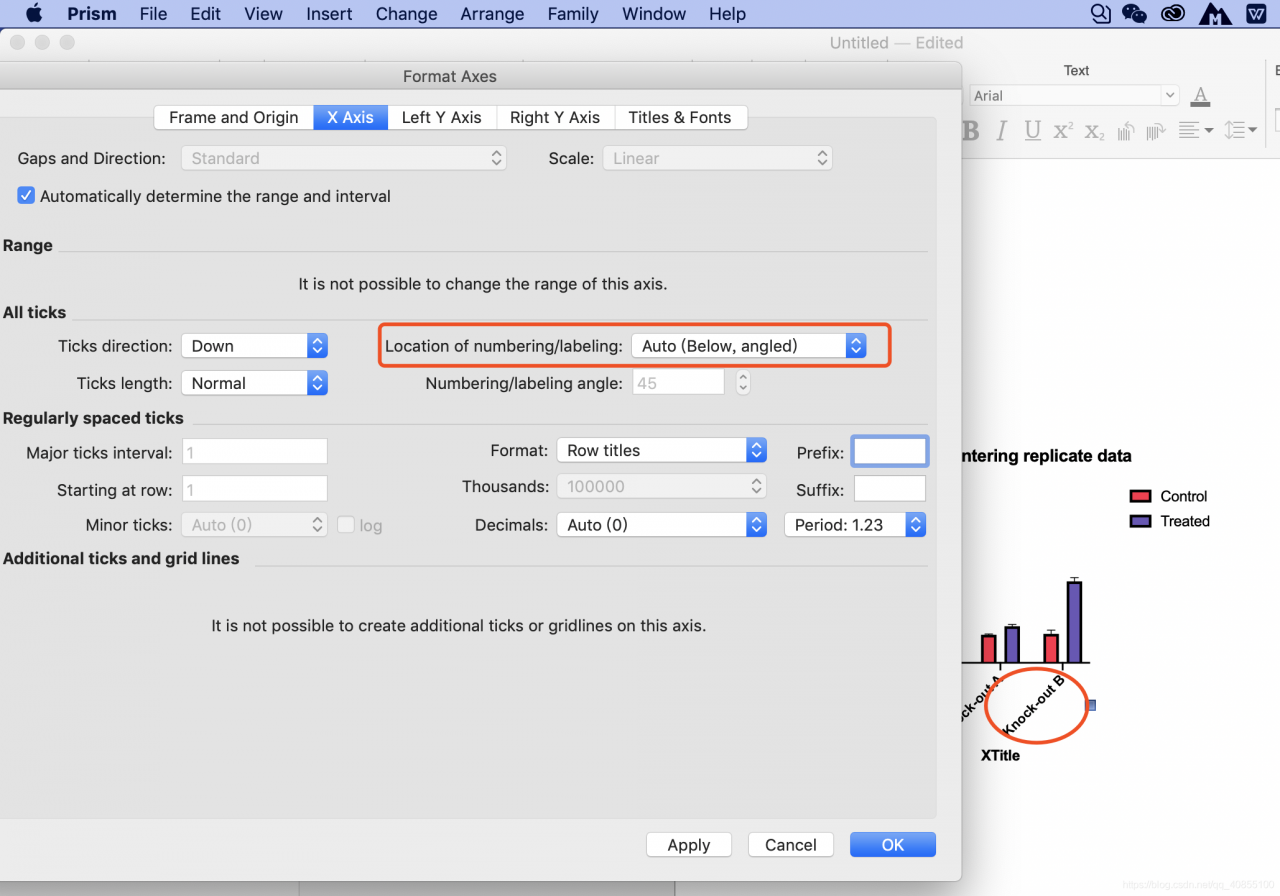This screenshot has height=896, width=1280.
Task: Switch to Left Y Axis tab
Action: [441, 117]
